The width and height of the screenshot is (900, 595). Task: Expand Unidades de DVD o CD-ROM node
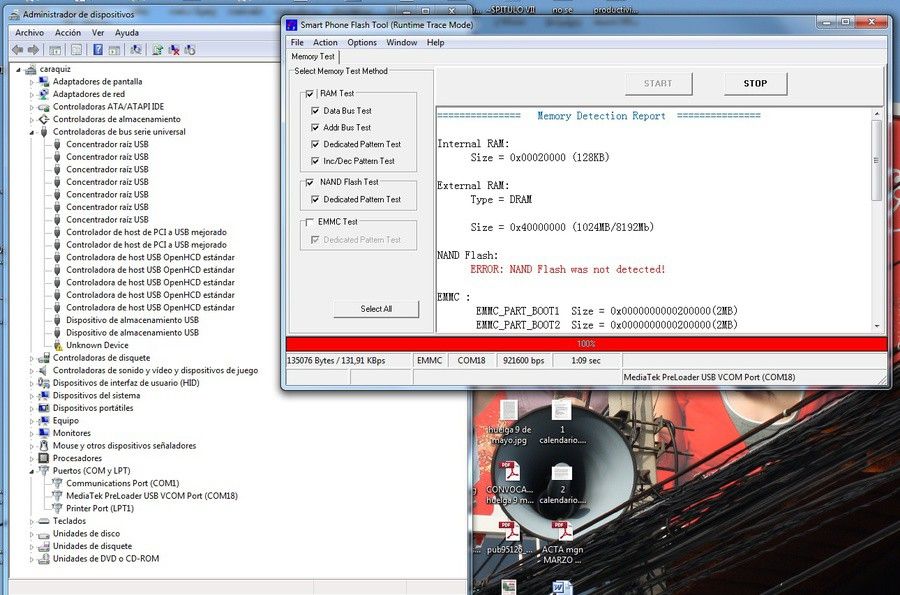[x=32, y=559]
